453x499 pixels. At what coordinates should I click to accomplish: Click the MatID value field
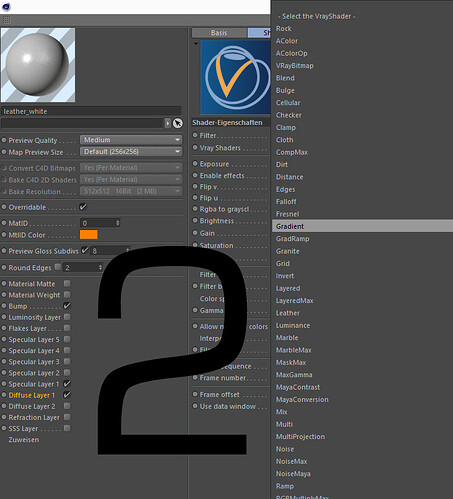tap(98, 223)
